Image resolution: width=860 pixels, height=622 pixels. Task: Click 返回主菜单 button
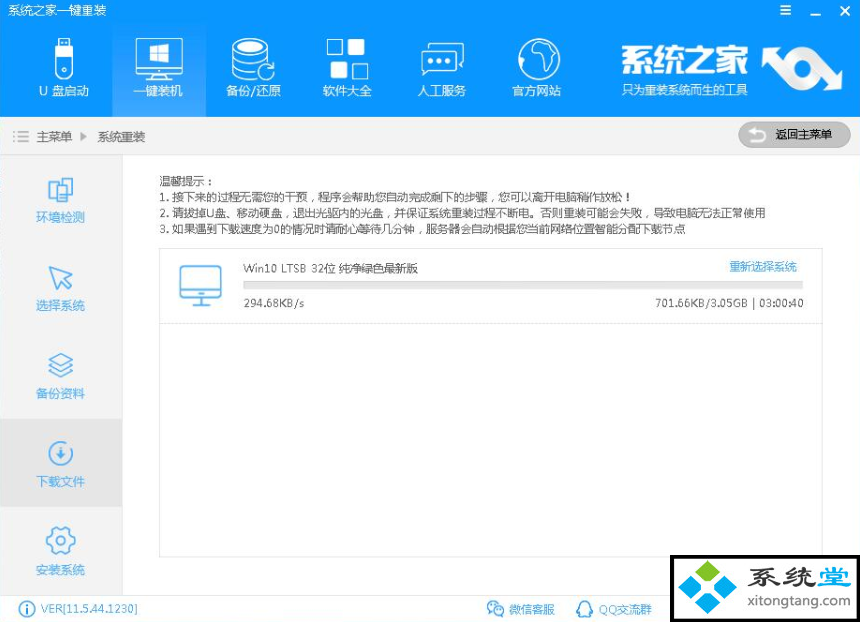click(794, 134)
